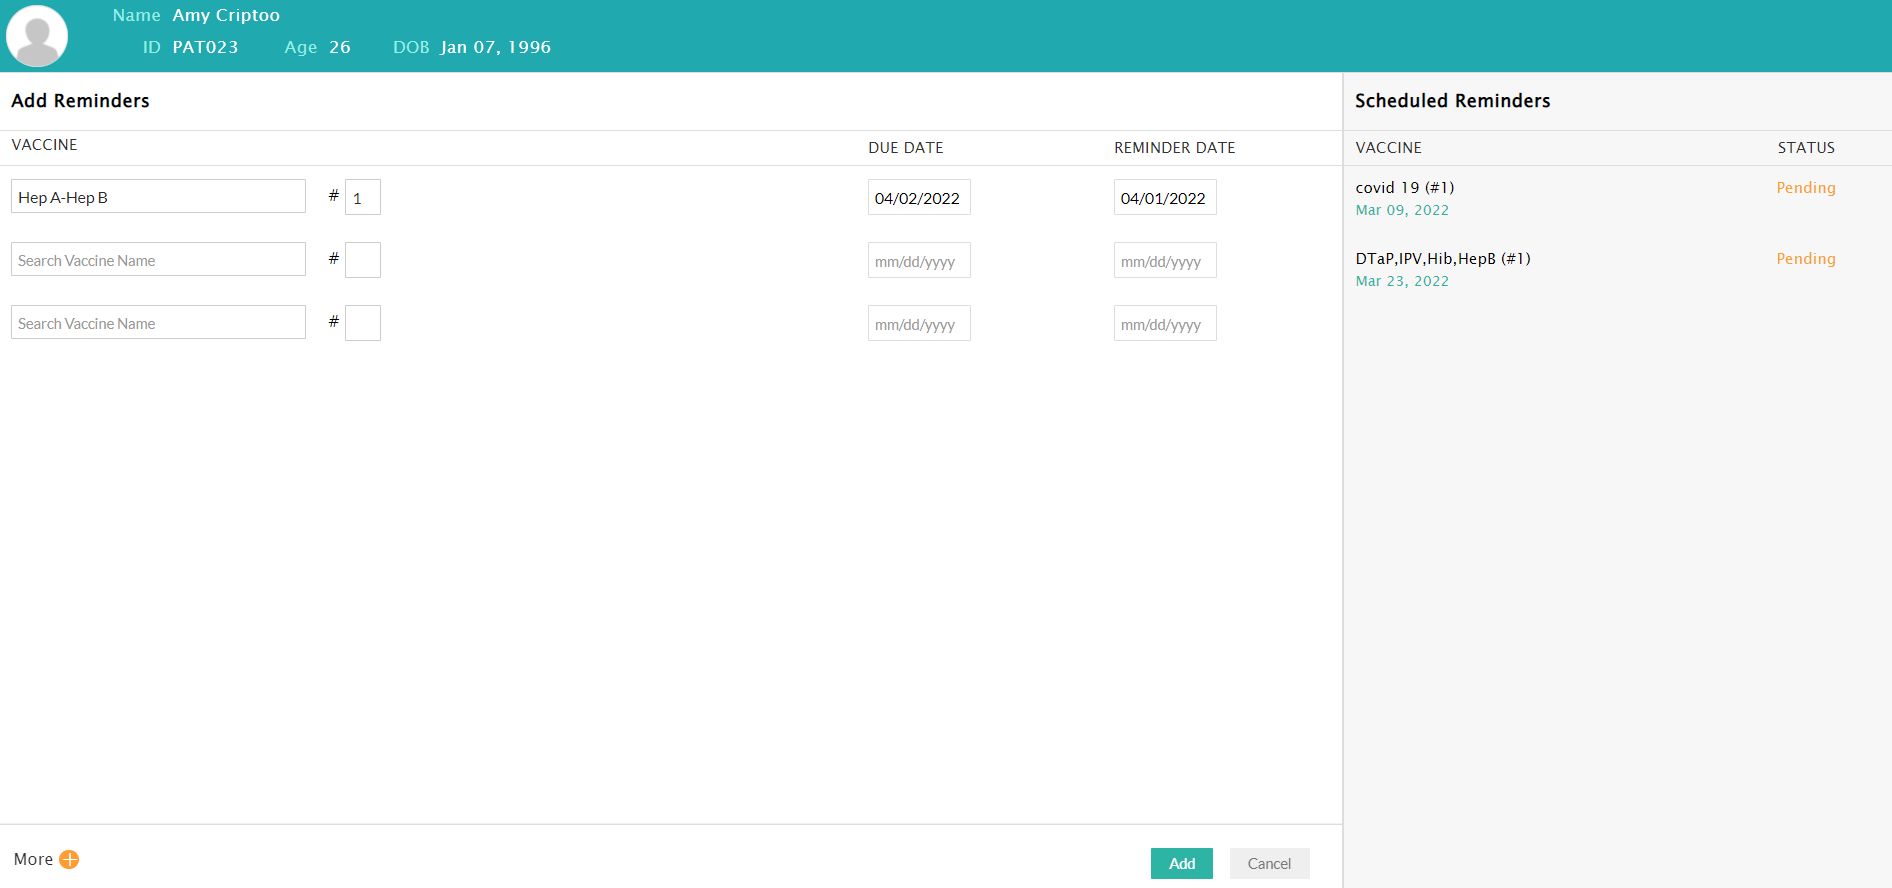Select the third row reminder date field
Image resolution: width=1892 pixels, height=888 pixels.
(x=1164, y=324)
